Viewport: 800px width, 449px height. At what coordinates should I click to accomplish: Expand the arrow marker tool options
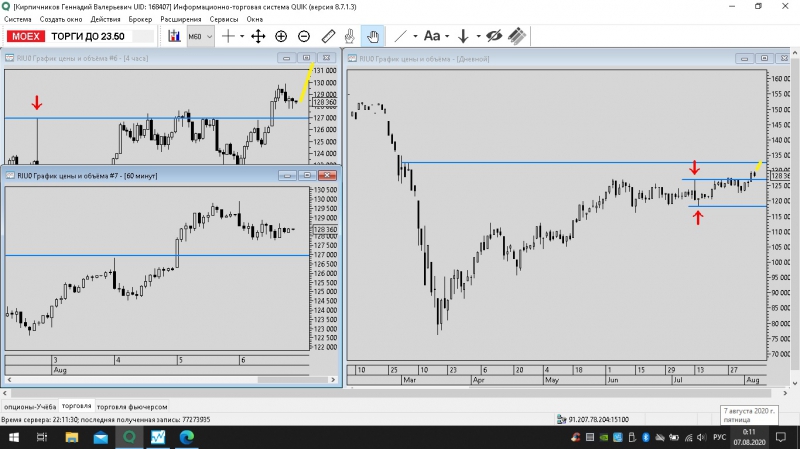479,36
